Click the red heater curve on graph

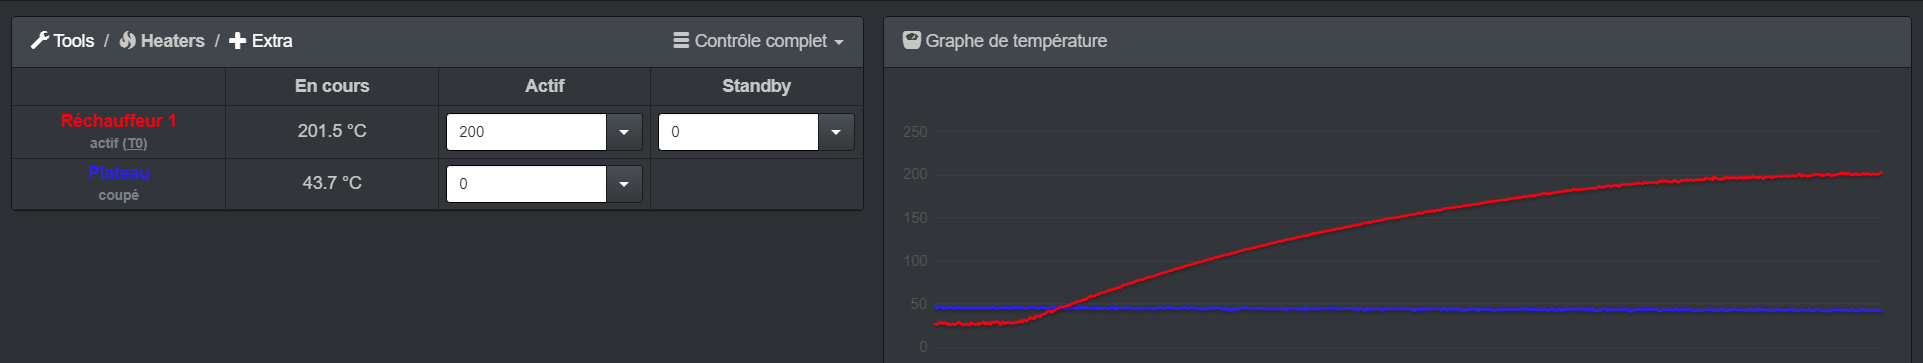[1400, 215]
